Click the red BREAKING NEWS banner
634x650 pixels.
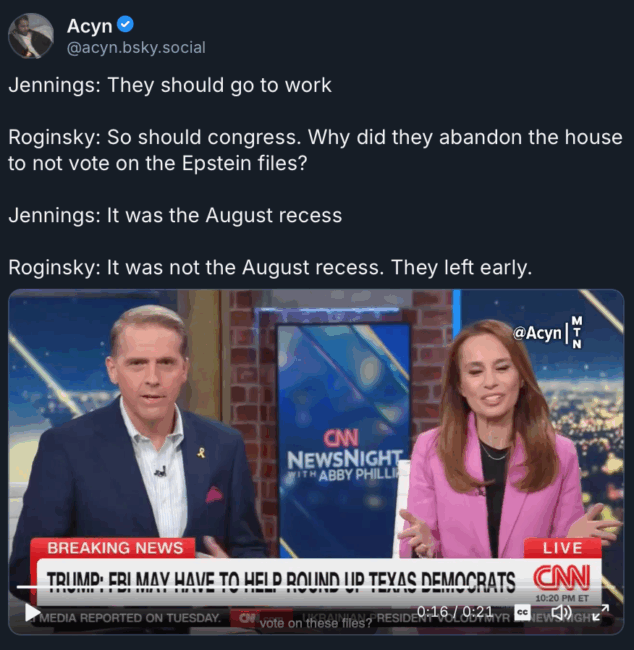coord(113,548)
